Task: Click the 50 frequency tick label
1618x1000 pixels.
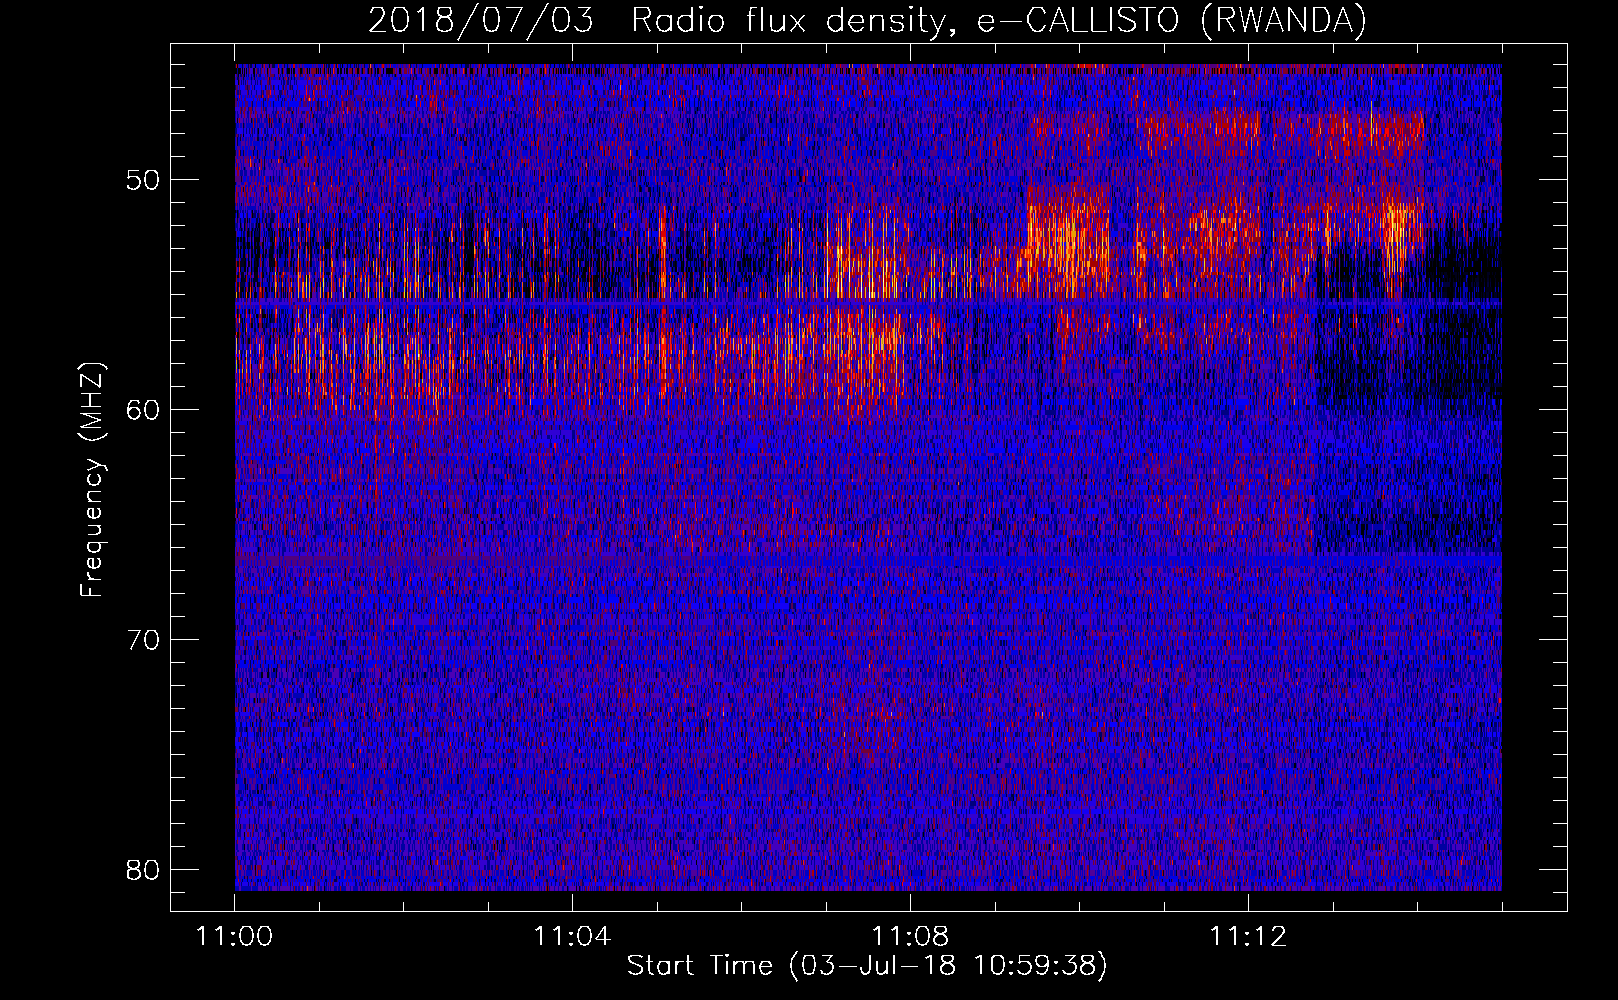Action: coord(144,180)
